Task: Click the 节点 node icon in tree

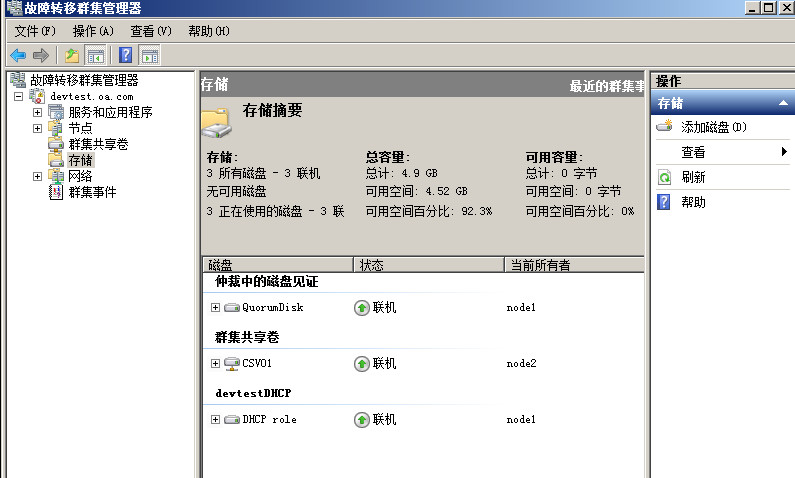Action: (56, 128)
